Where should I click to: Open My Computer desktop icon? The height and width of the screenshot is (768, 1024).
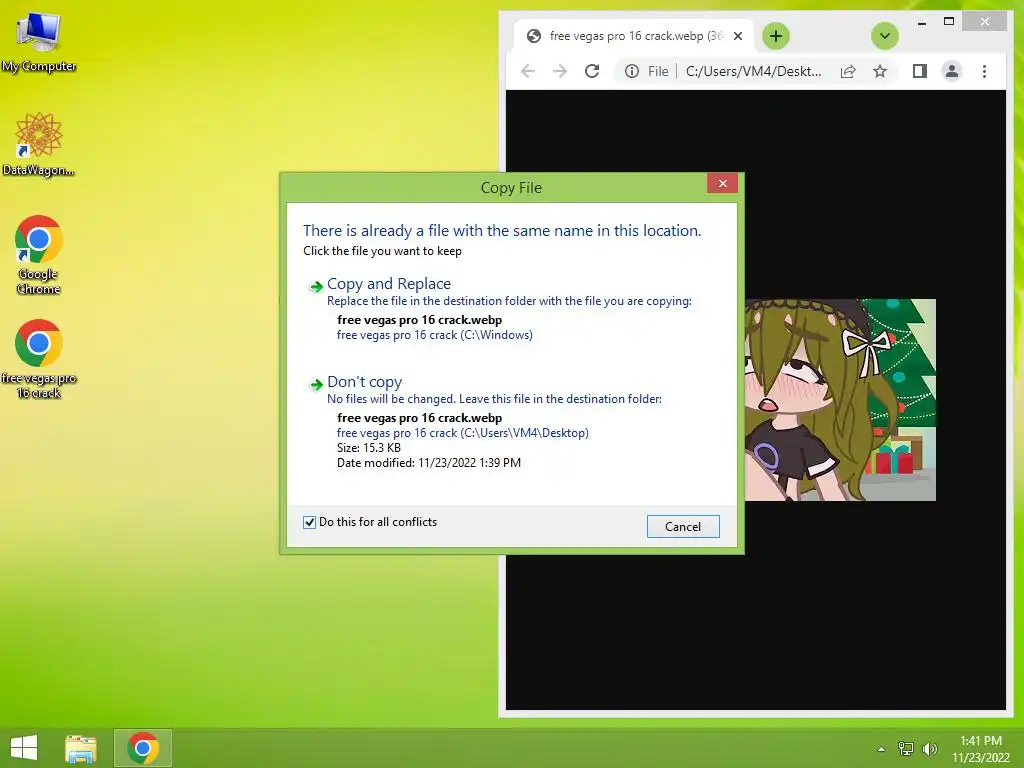click(x=39, y=40)
